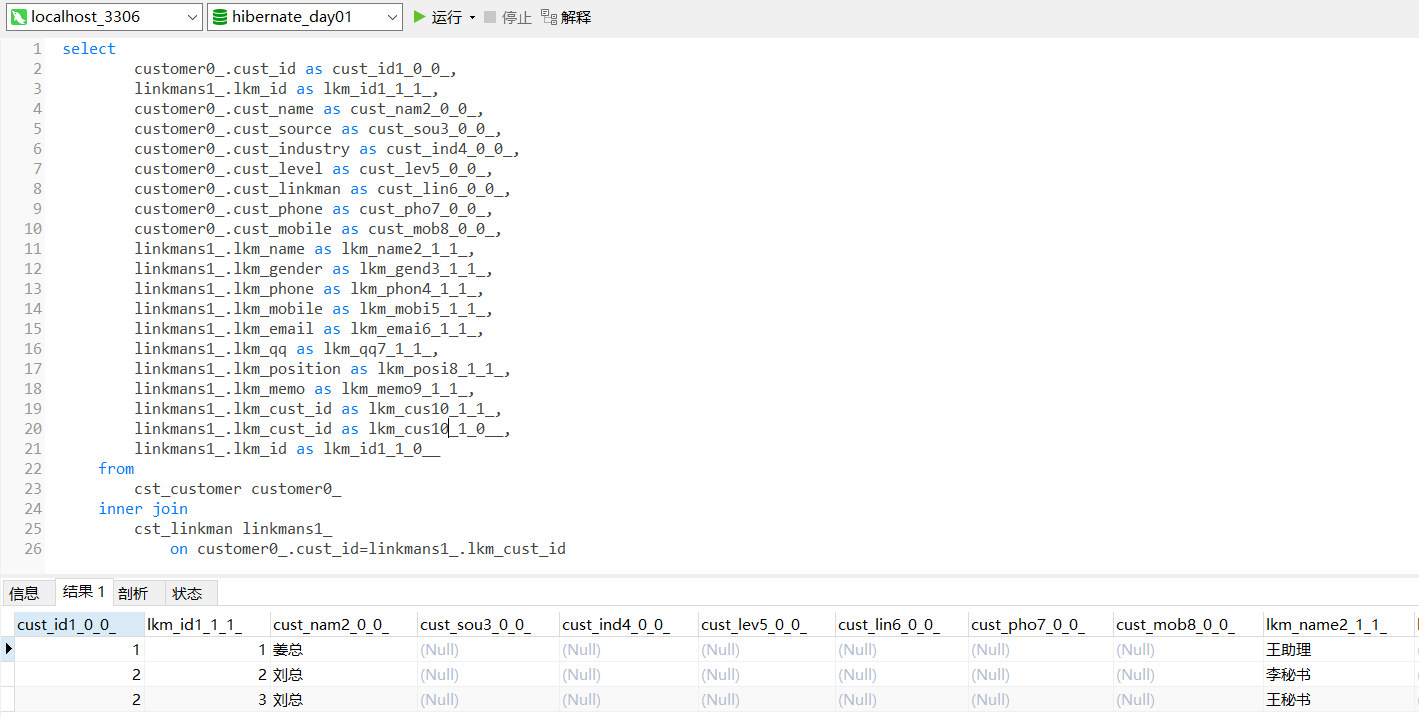
Task: Click 'inner join' on line 24
Action: tap(143, 509)
